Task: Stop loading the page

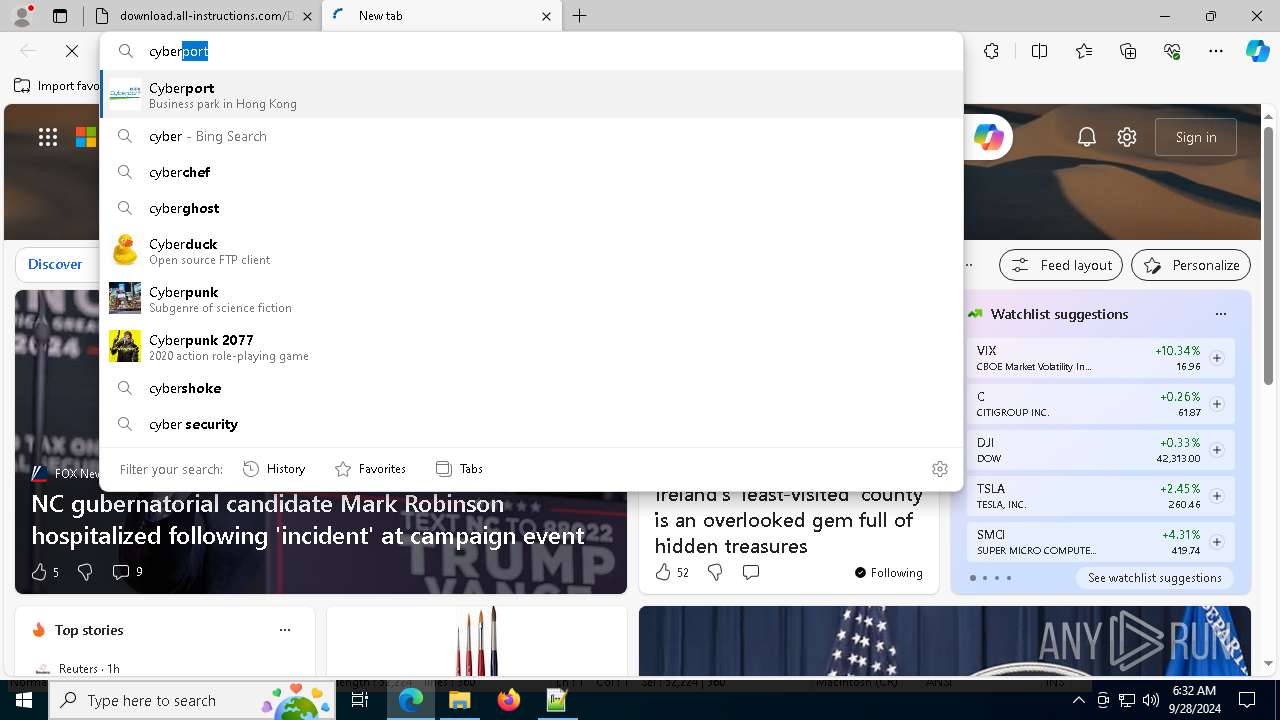Action: pos(72,51)
